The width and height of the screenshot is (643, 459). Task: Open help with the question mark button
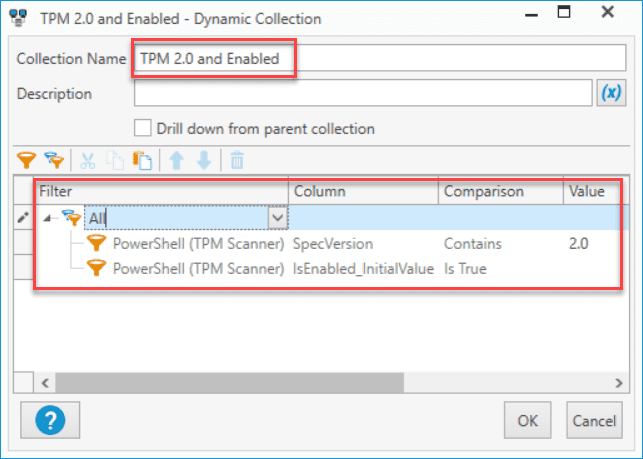coord(50,420)
